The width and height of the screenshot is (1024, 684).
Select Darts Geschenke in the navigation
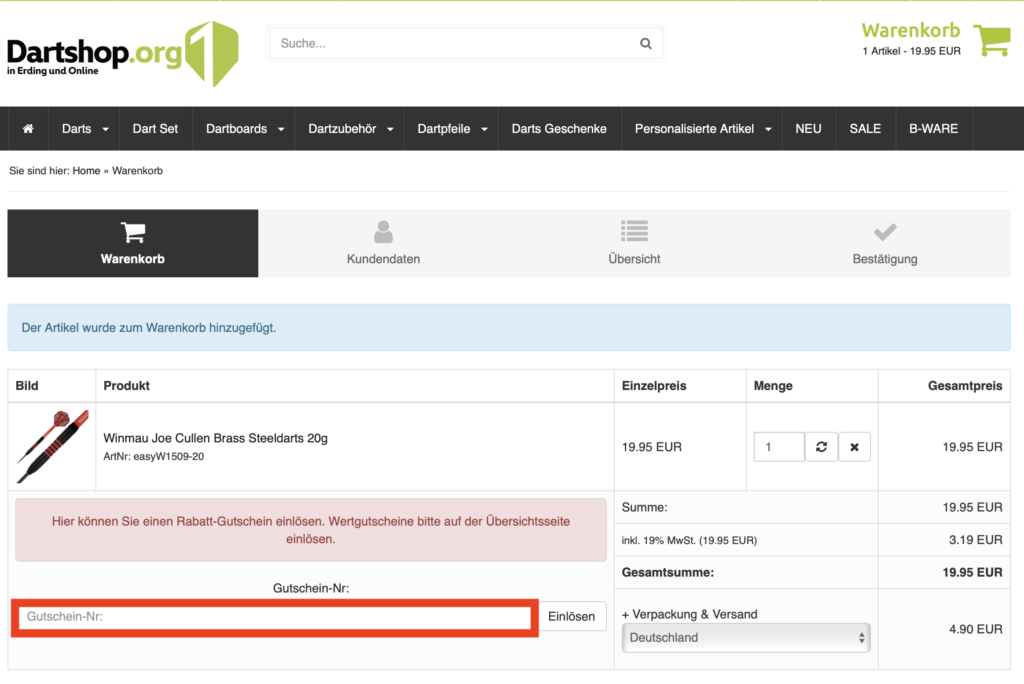[x=559, y=129]
